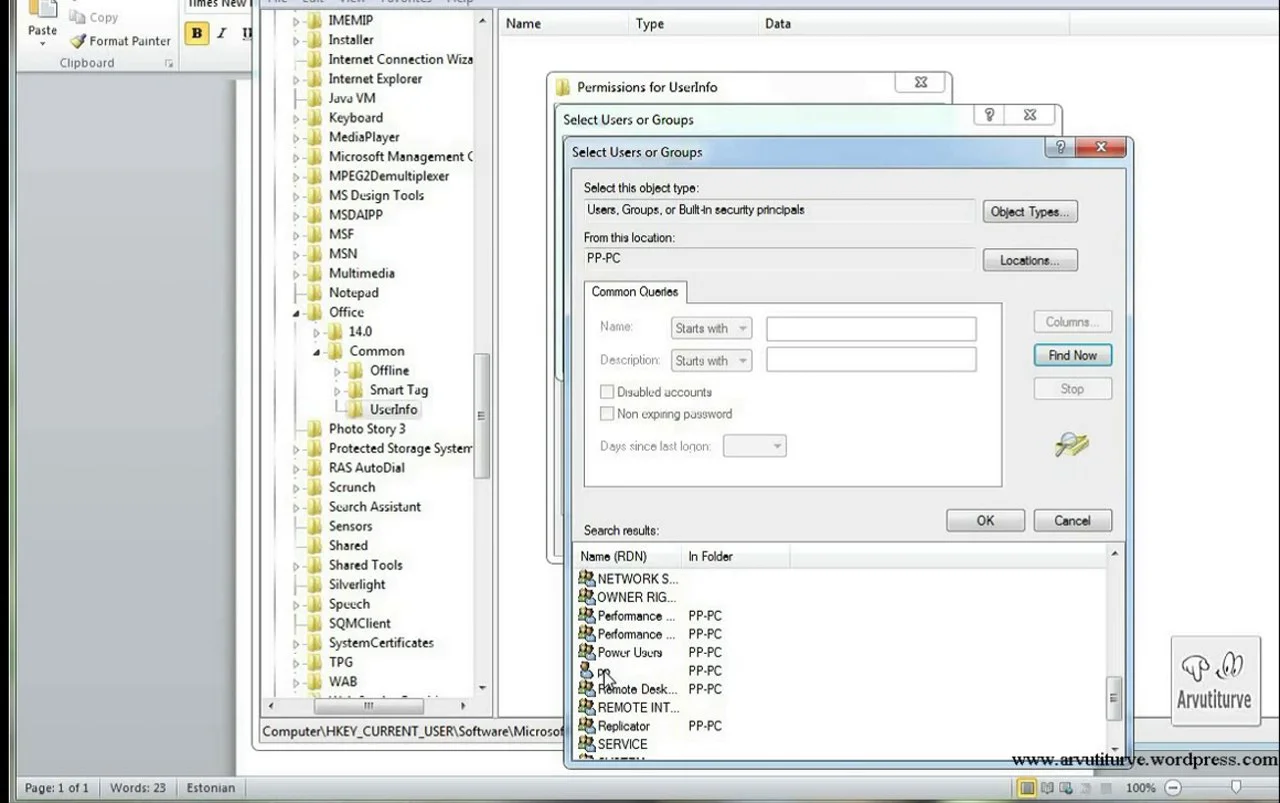1280x803 pixels.
Task: Expand the Internet Explorer registry key
Action: pos(297,79)
